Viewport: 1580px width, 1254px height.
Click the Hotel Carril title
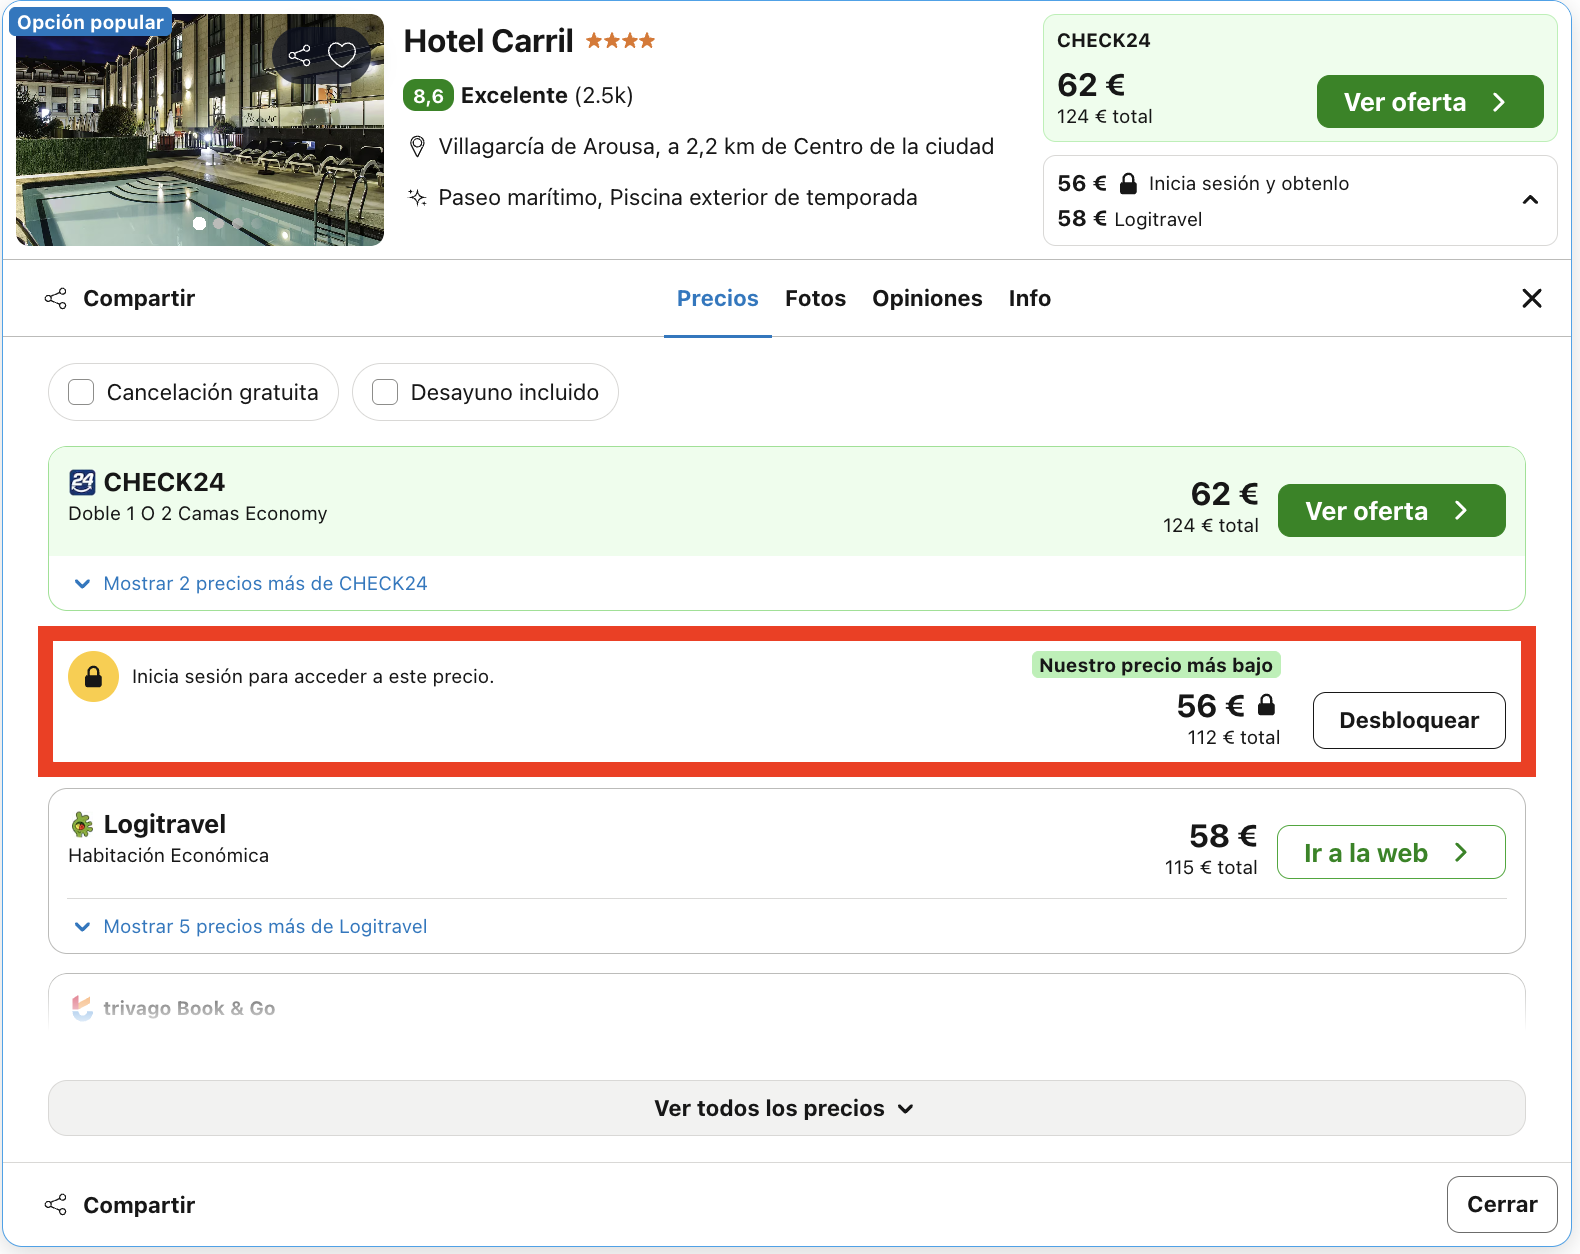click(x=488, y=41)
